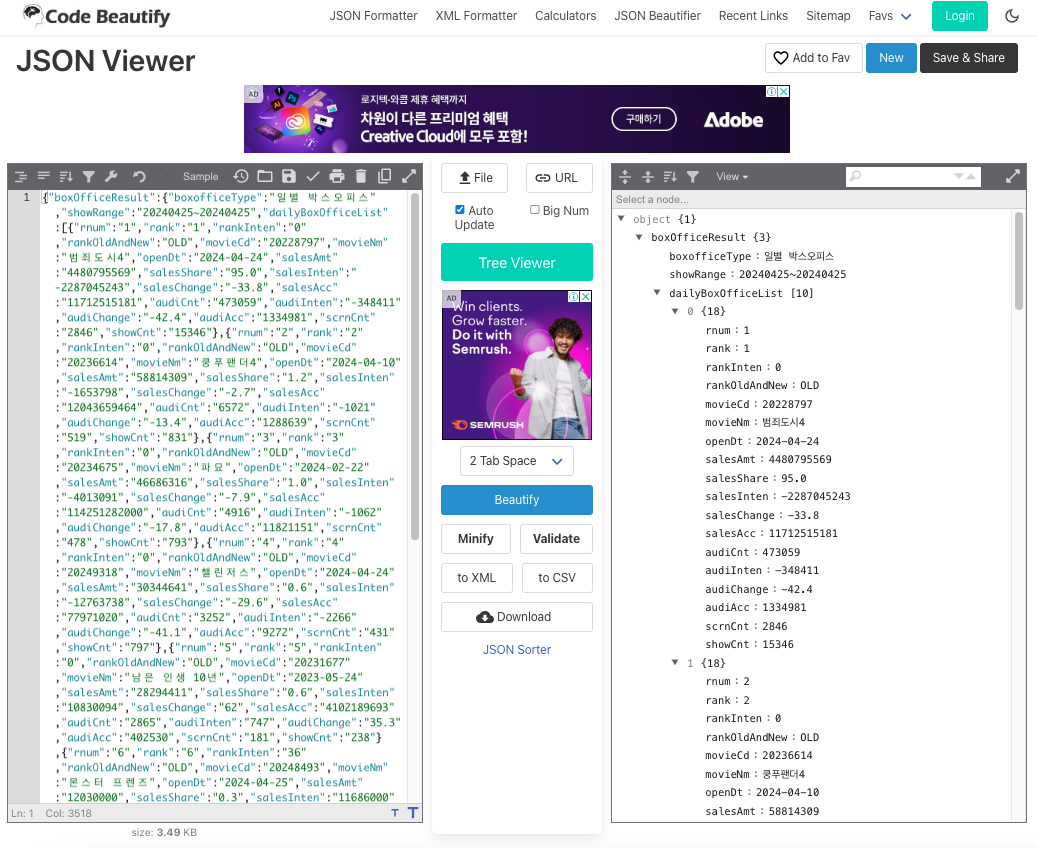This screenshot has width=1037, height=848.
Task: Collapse array item 1 {18}
Action: (x=675, y=662)
